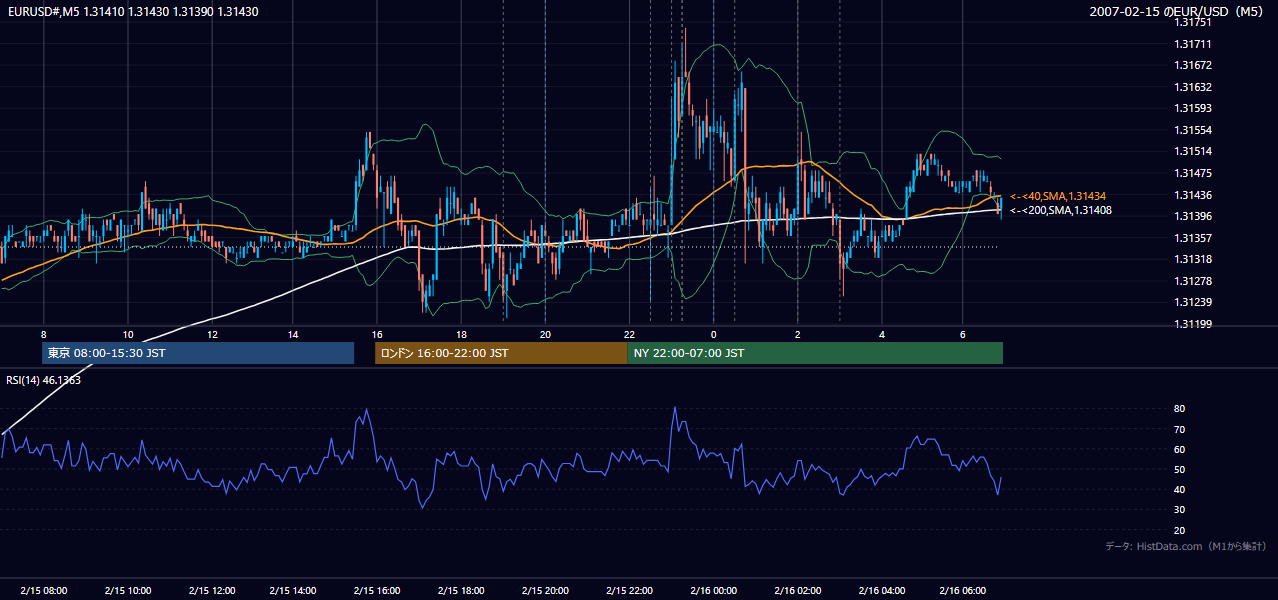Screen dimensions: 1278x600
Task: Click the 2/16 06:00 date label
Action: [x=964, y=590]
